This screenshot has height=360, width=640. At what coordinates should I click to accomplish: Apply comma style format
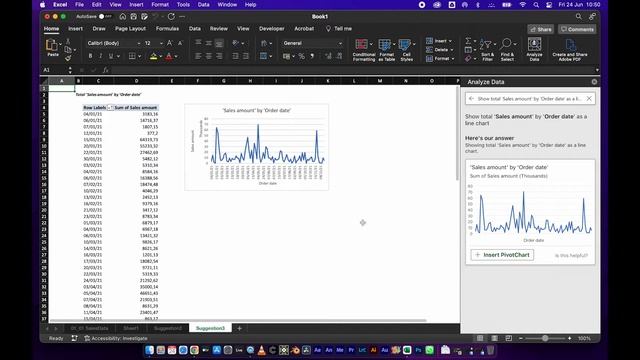[x=312, y=56]
